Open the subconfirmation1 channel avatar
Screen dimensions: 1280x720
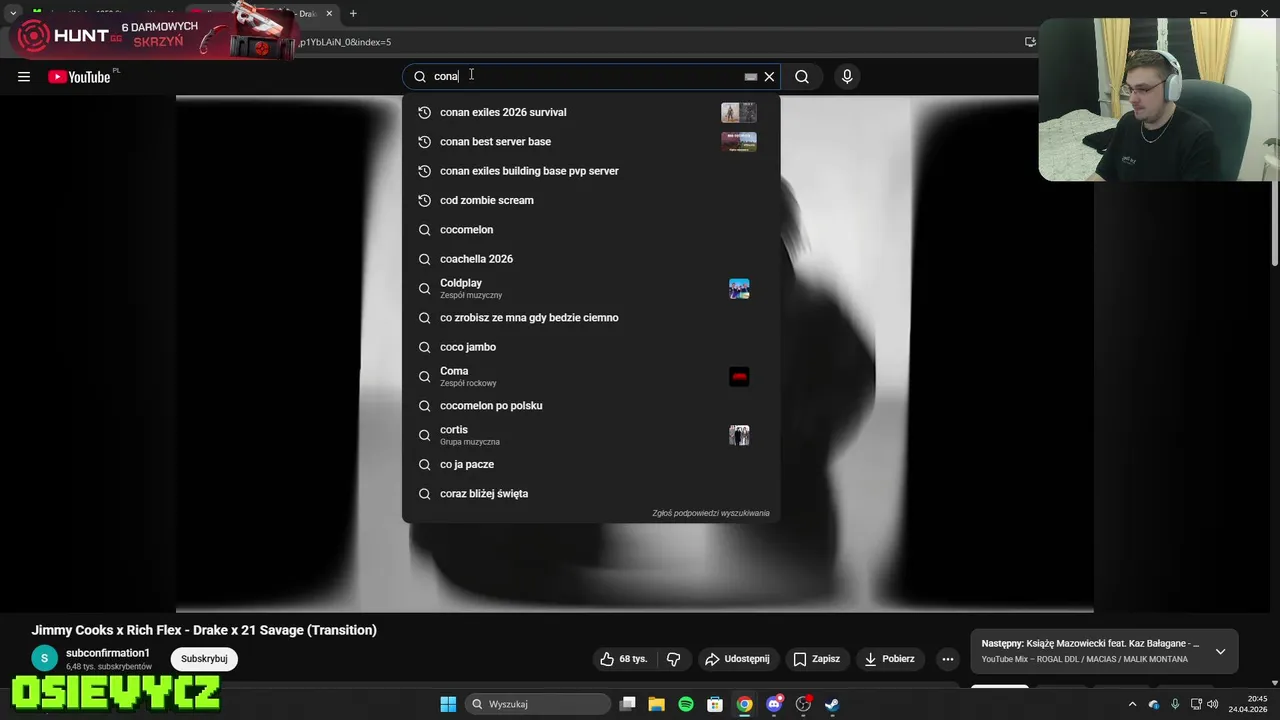pyautogui.click(x=45, y=659)
